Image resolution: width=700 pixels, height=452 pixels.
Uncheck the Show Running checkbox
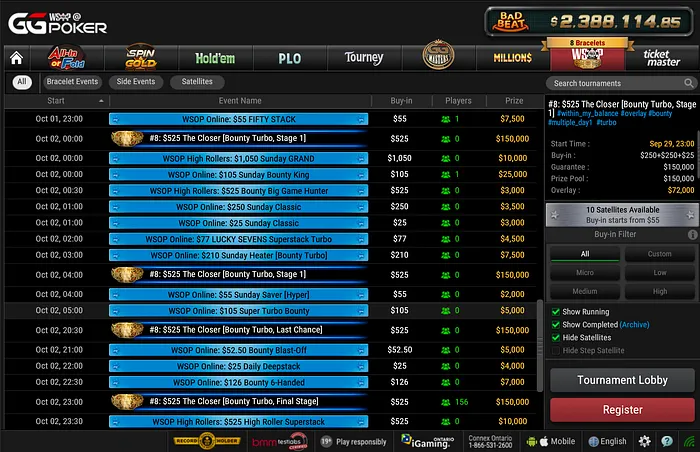click(x=556, y=312)
